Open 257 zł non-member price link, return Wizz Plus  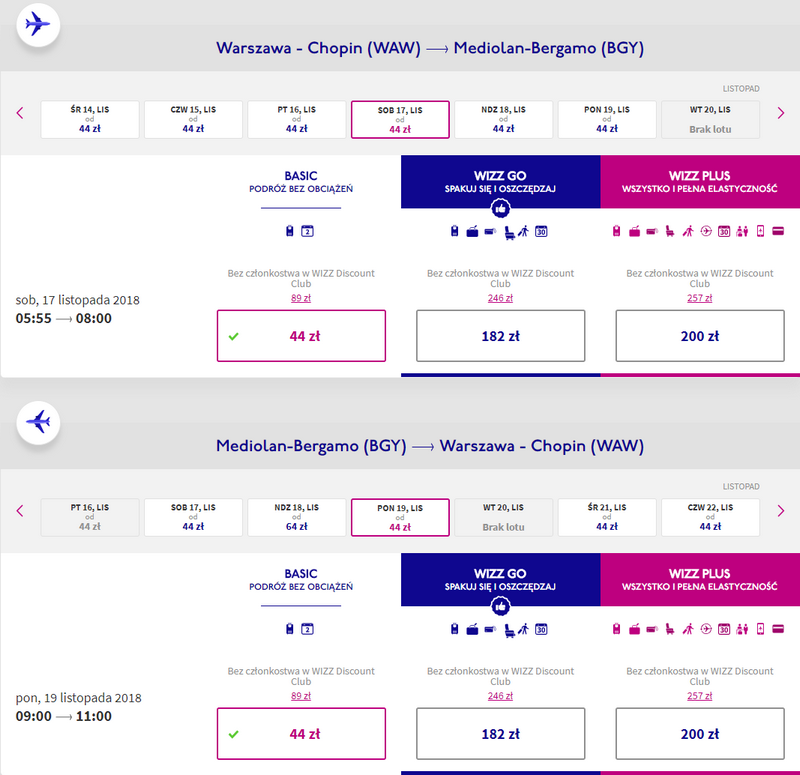tap(700, 696)
